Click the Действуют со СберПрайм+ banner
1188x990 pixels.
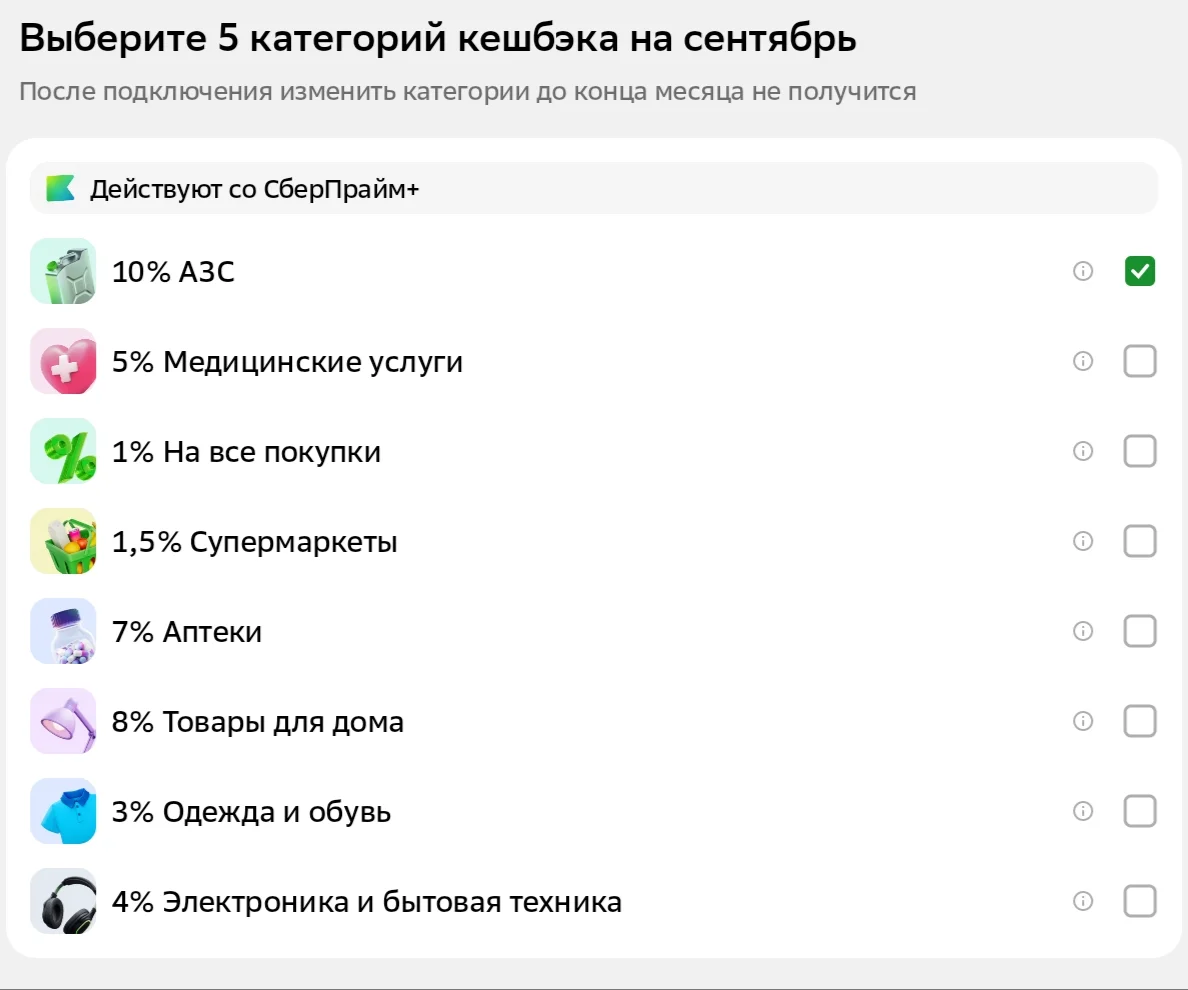pos(594,189)
